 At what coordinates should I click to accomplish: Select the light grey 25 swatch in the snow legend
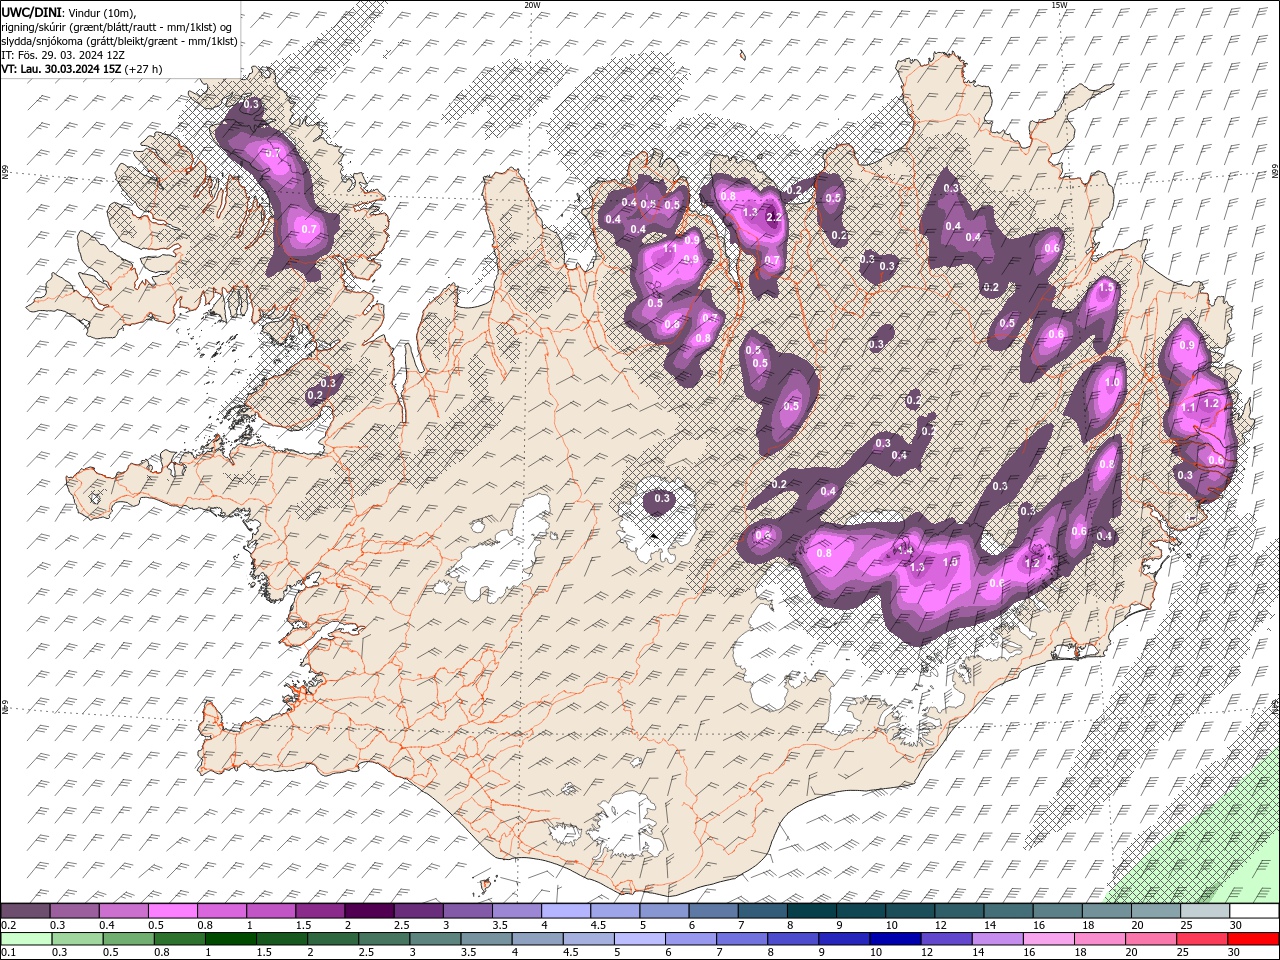(x=1203, y=911)
